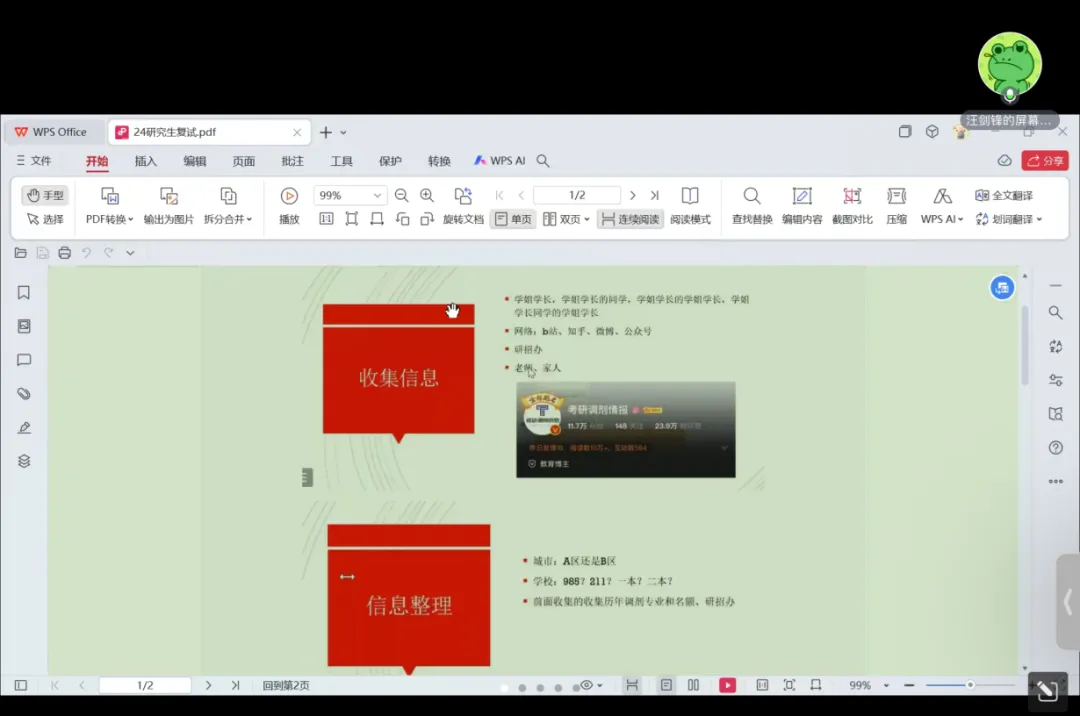Viewport: 1080px width, 716px height.
Task: Enable 手型 hand tool mode
Action: click(45, 196)
